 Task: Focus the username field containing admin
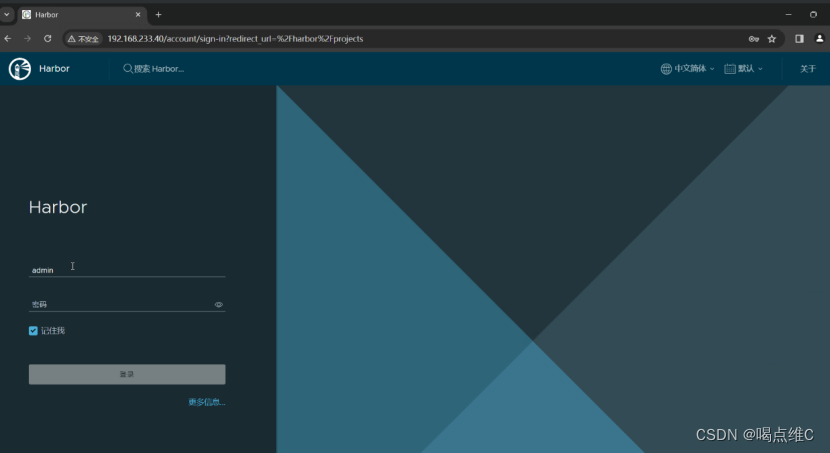(x=127, y=269)
